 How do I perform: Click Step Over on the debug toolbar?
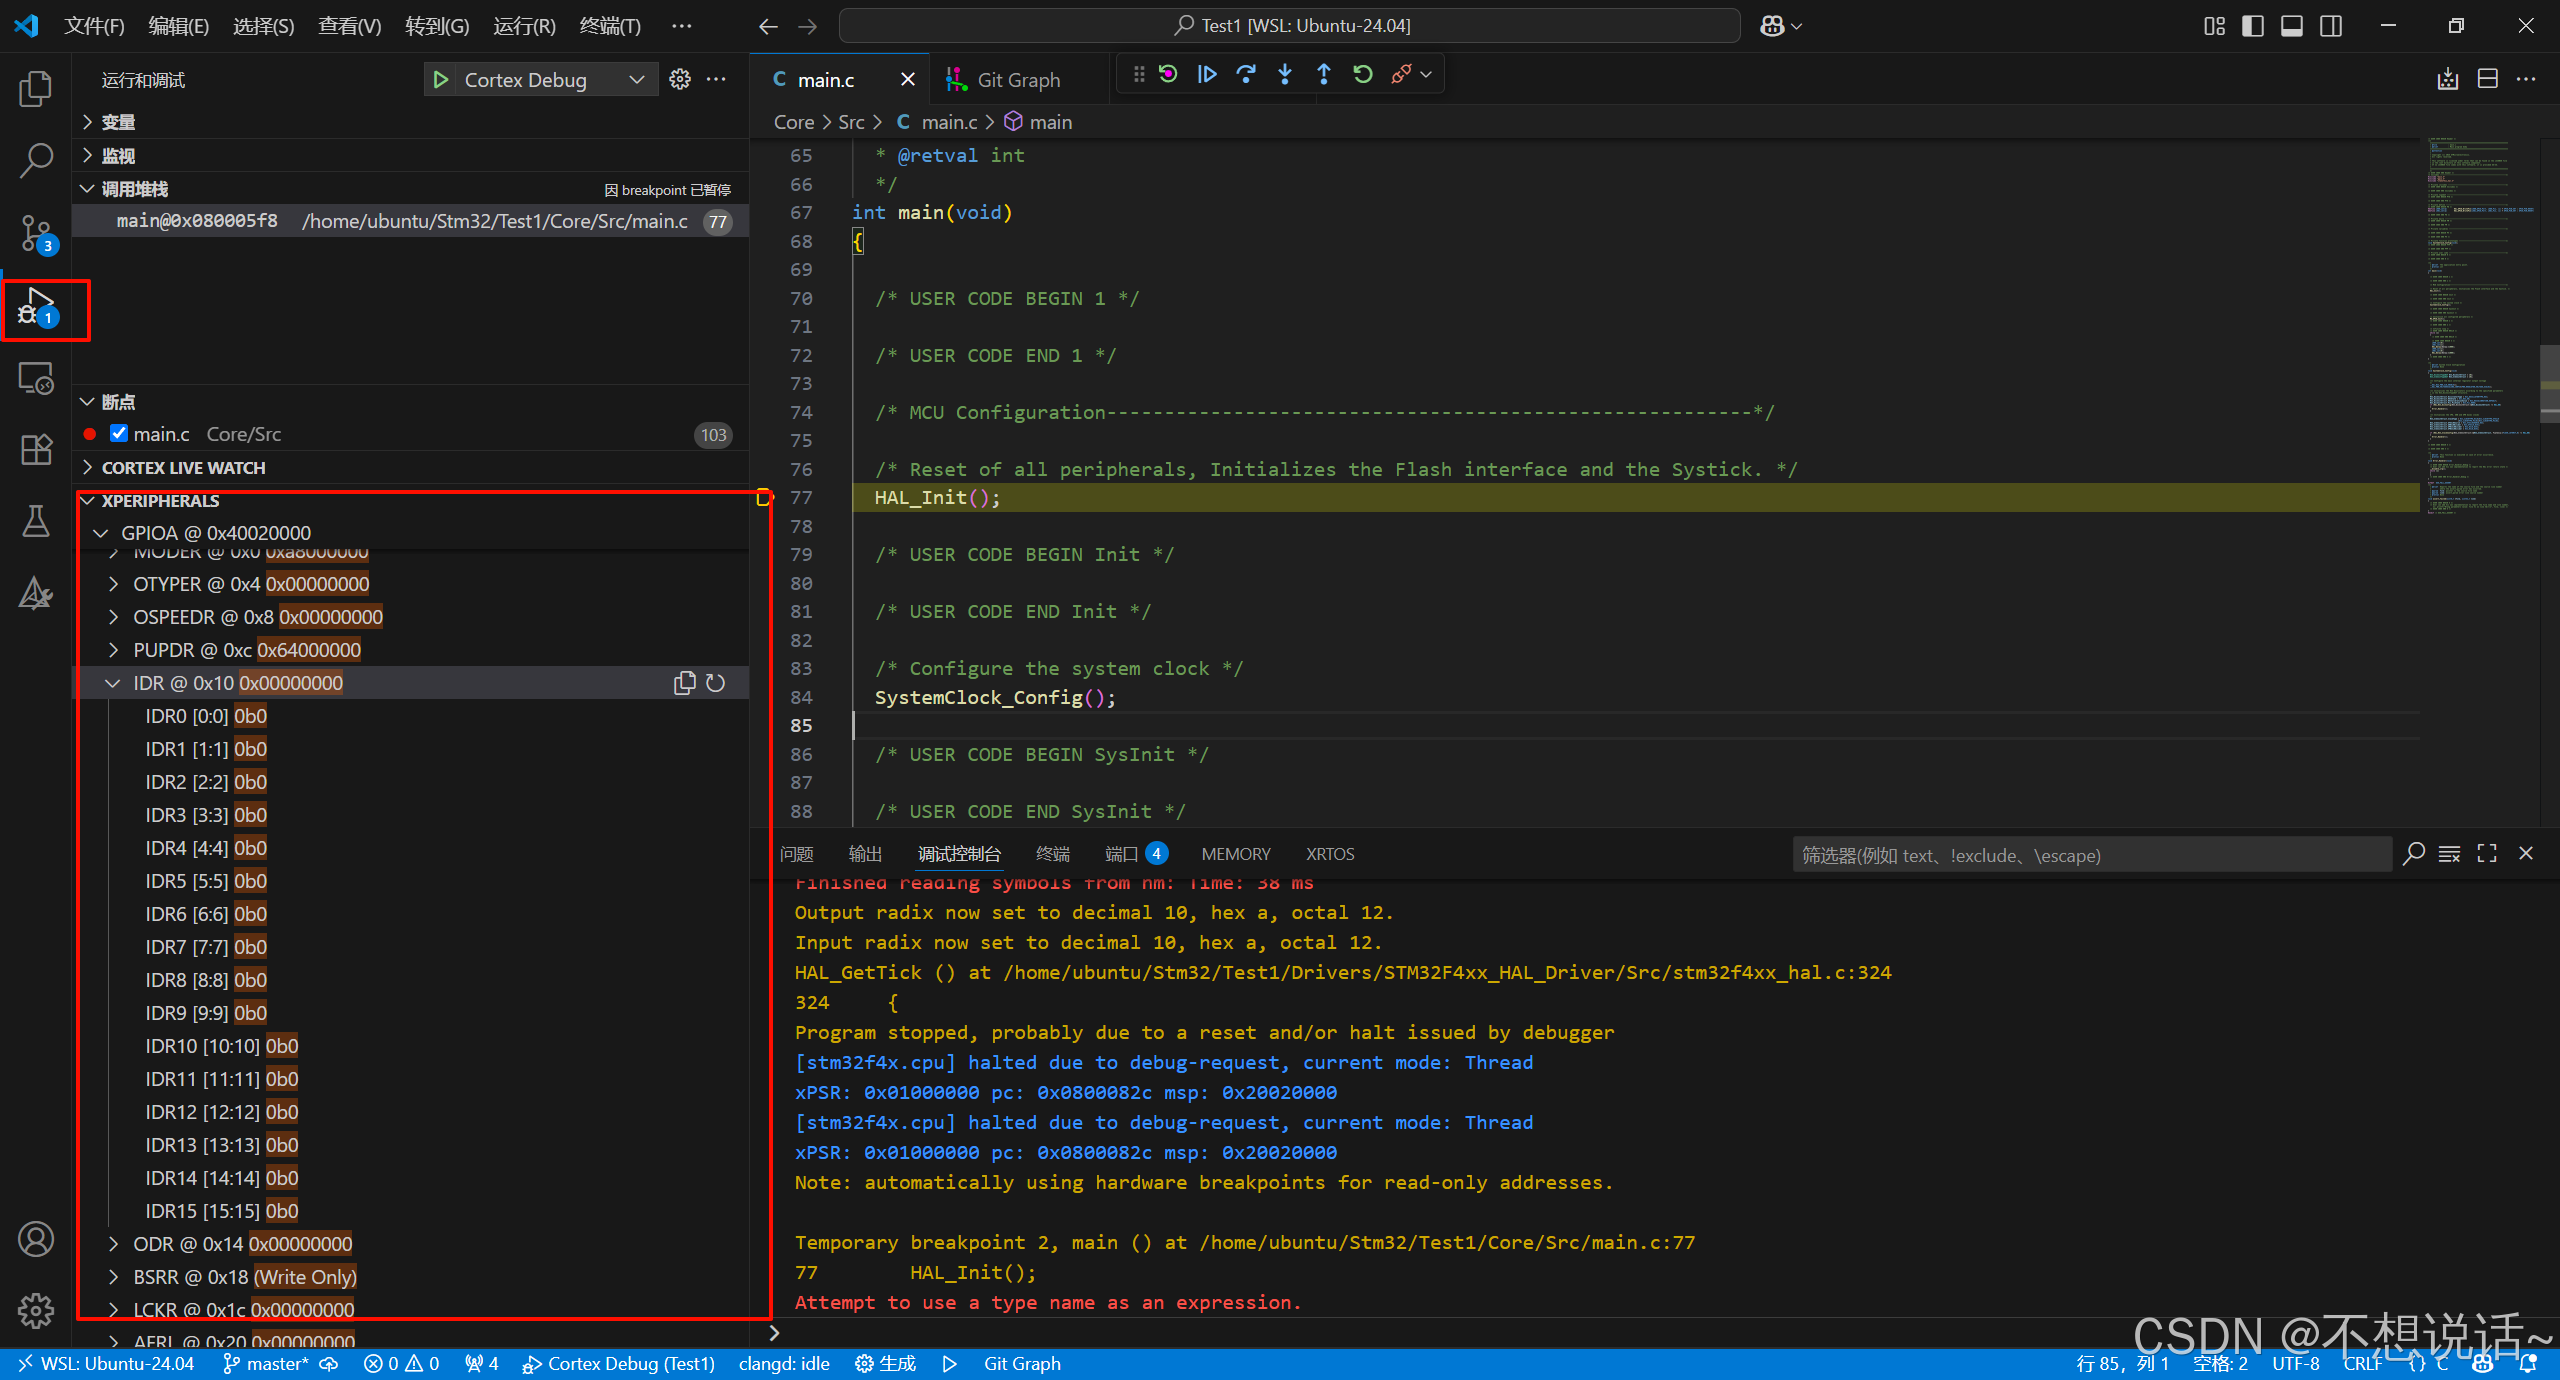tap(1246, 73)
